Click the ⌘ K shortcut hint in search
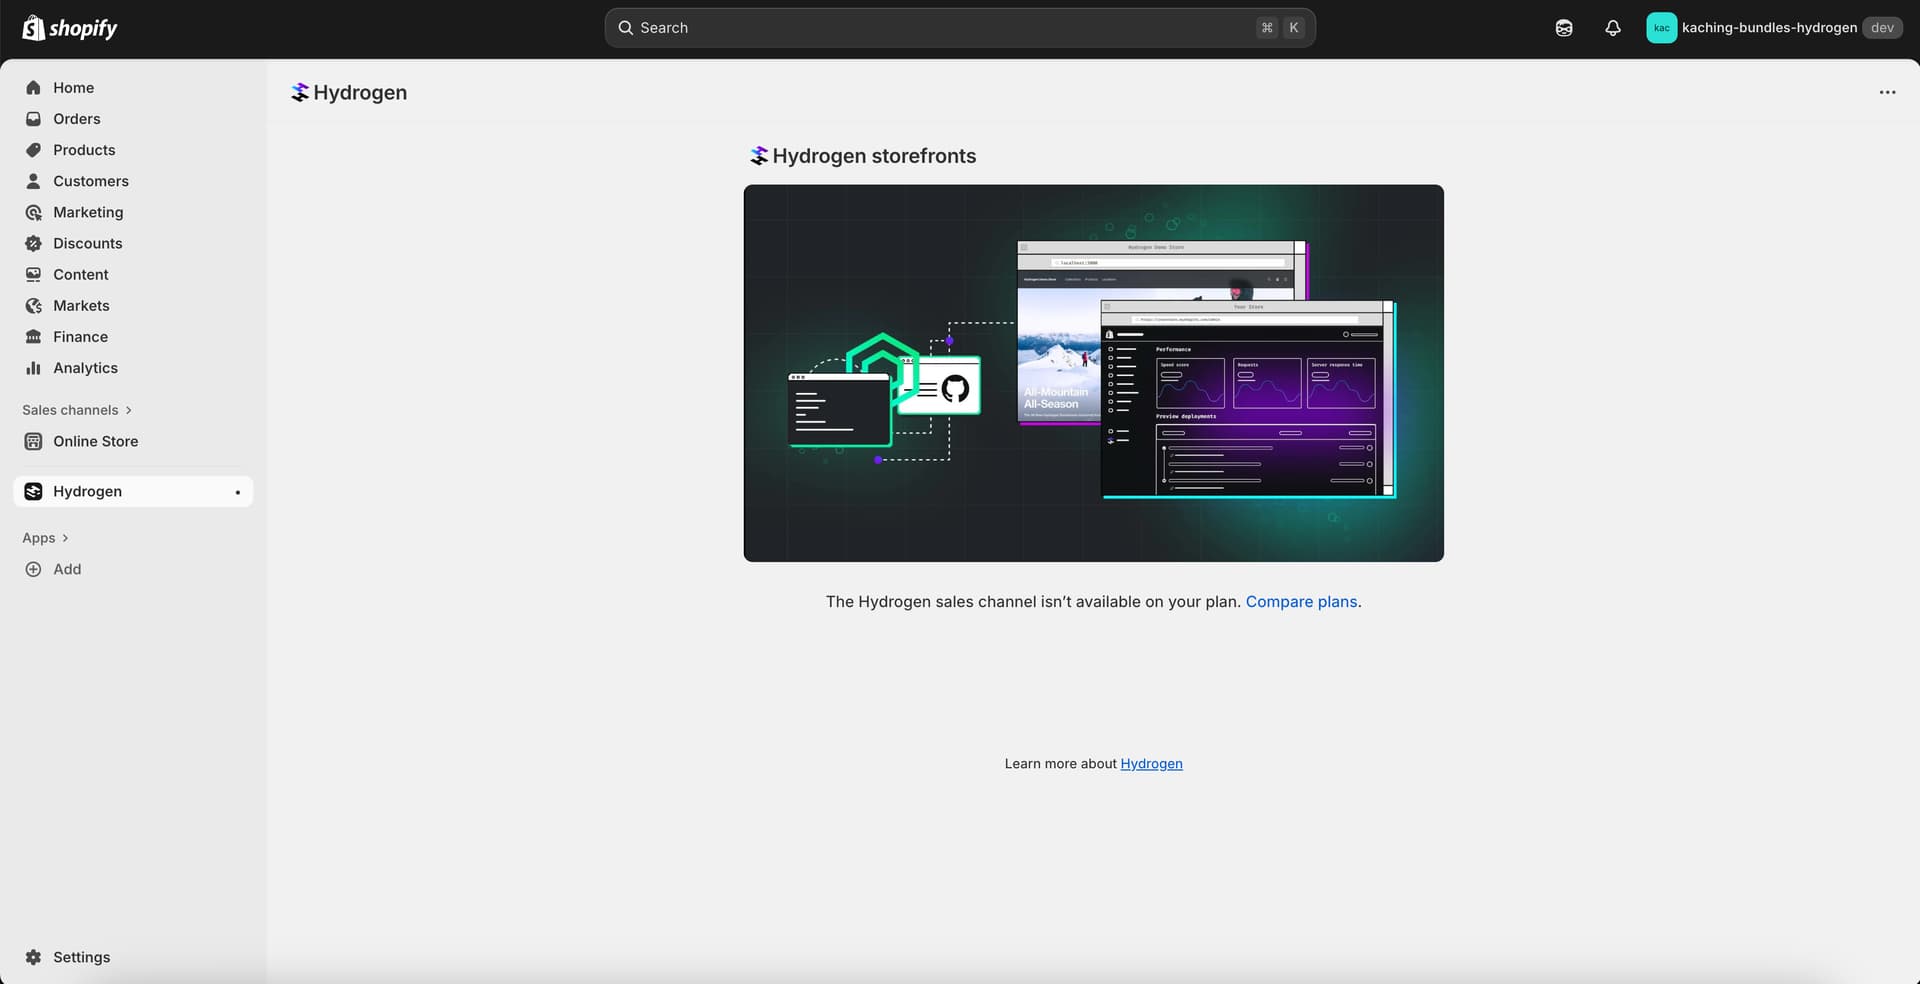The height and width of the screenshot is (984, 1920). pos(1280,28)
